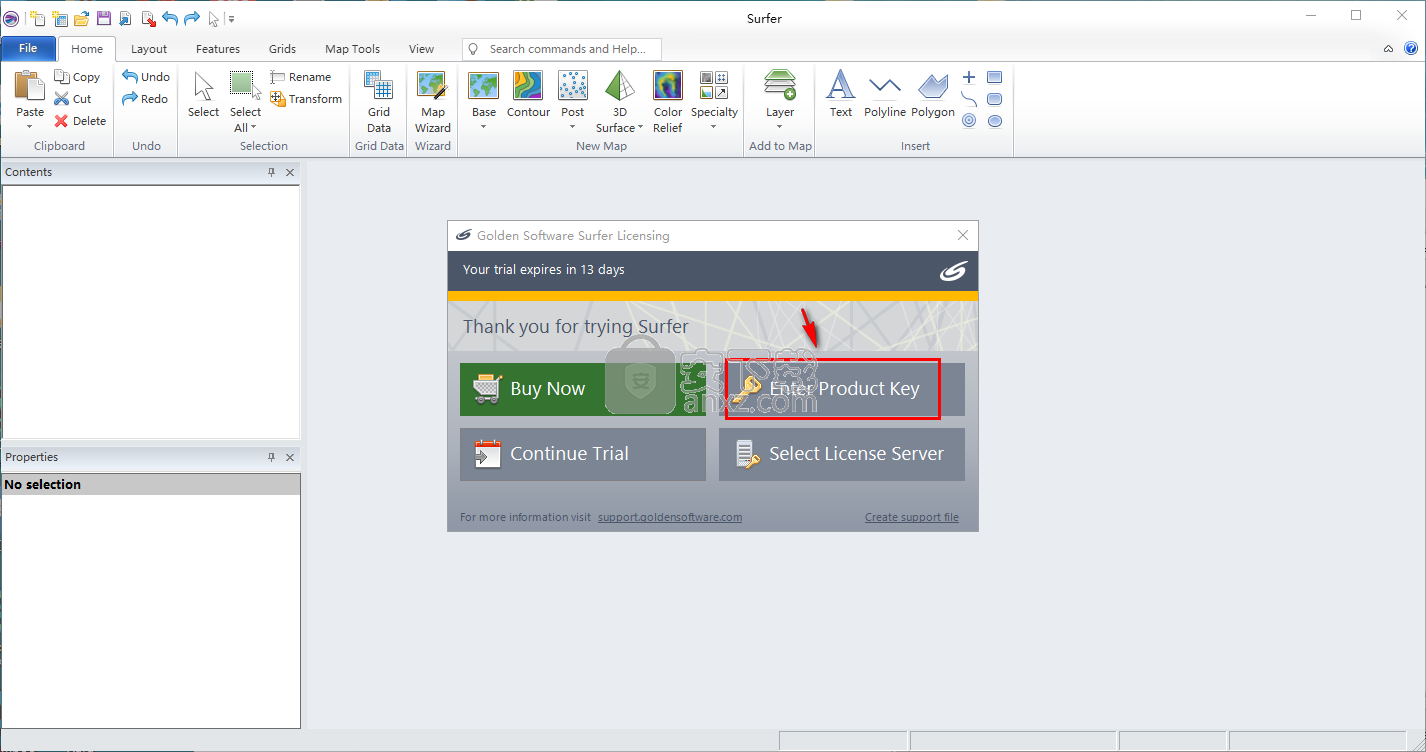This screenshot has width=1426, height=752.
Task: Switch to the Home tab
Action: tap(87, 49)
